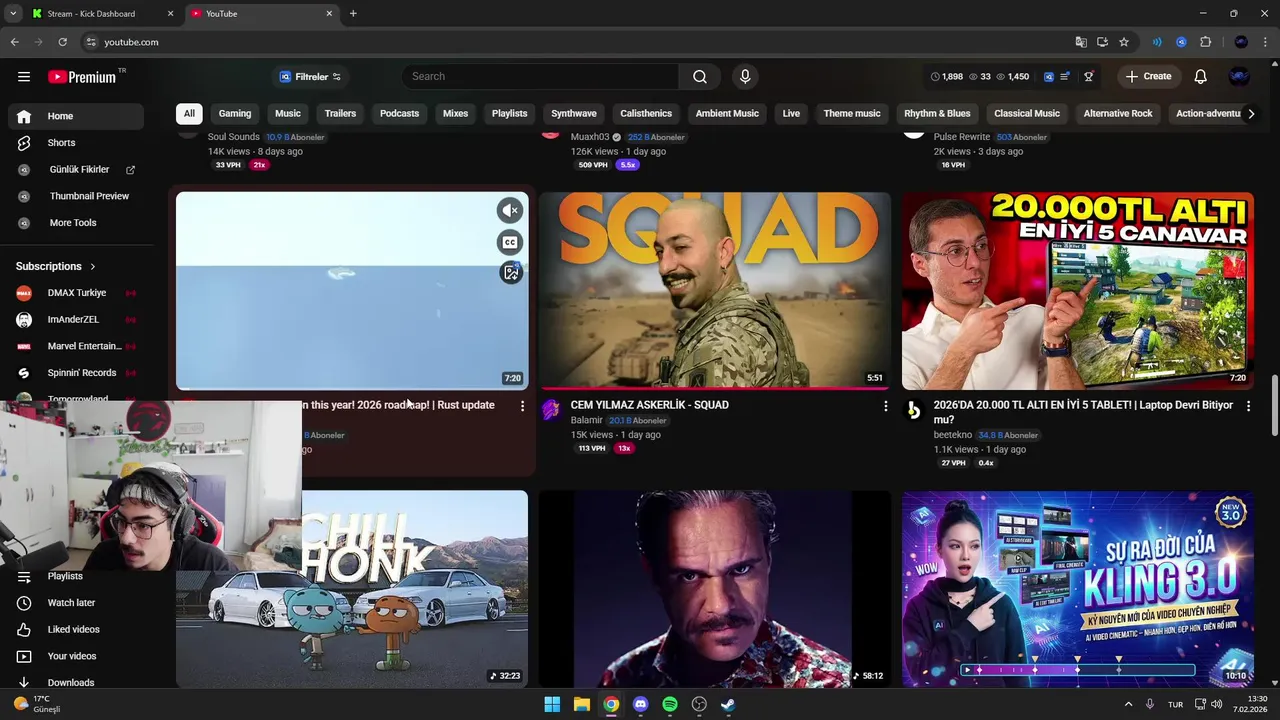Switch to the Stream - Kick Dashboard tab
This screenshot has height=720, width=1280.
pos(100,14)
